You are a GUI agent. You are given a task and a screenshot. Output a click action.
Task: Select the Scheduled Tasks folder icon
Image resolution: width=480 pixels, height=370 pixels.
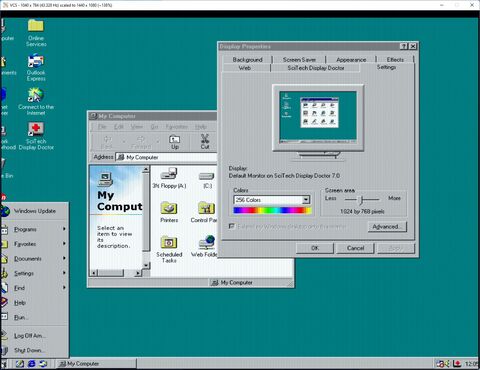tap(169, 249)
